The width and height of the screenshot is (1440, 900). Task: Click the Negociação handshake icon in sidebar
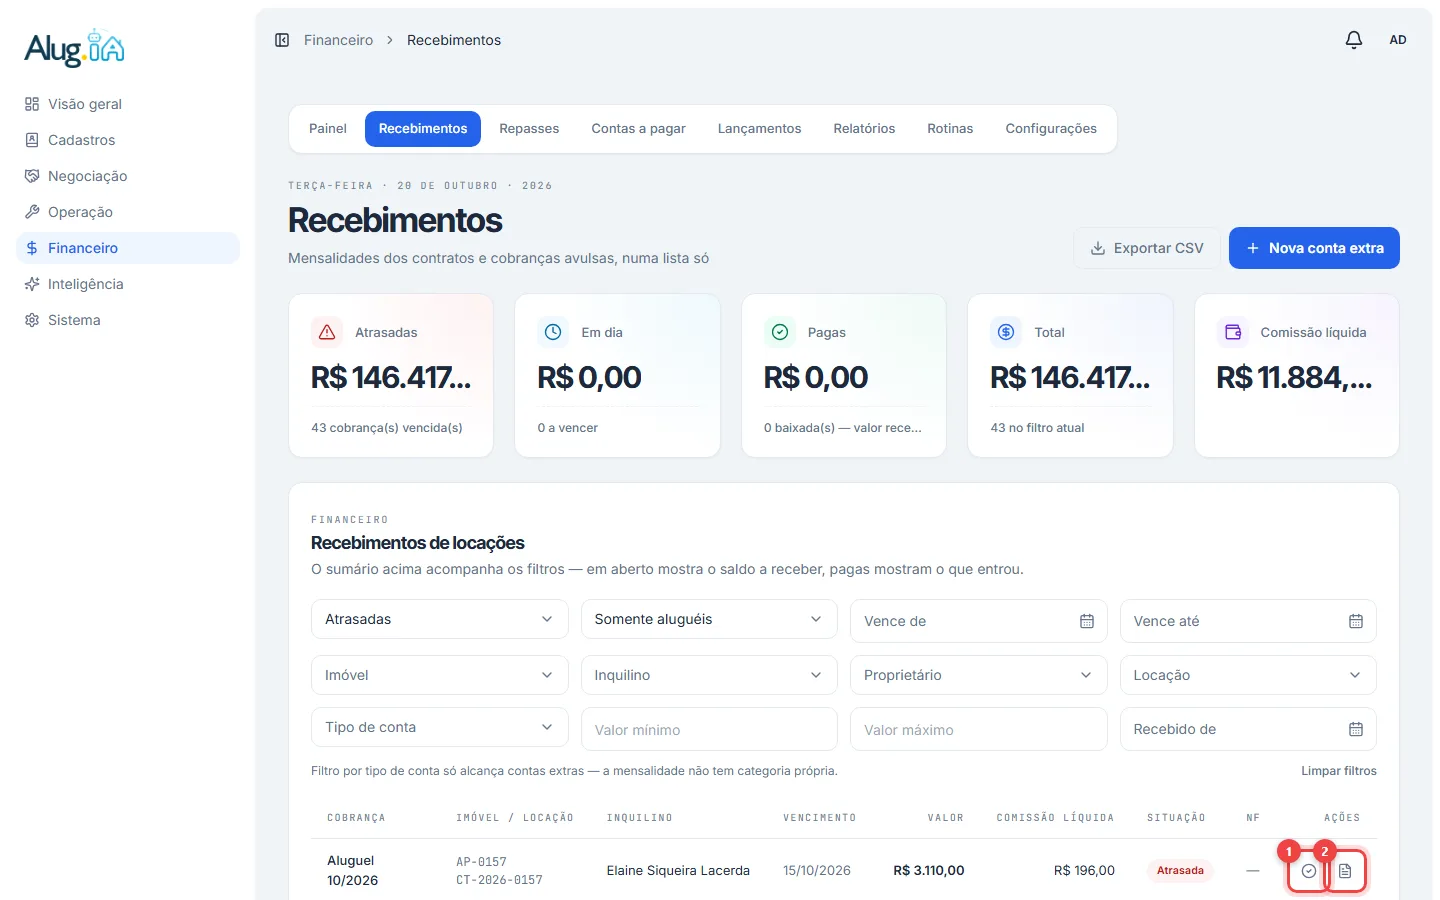[32, 176]
